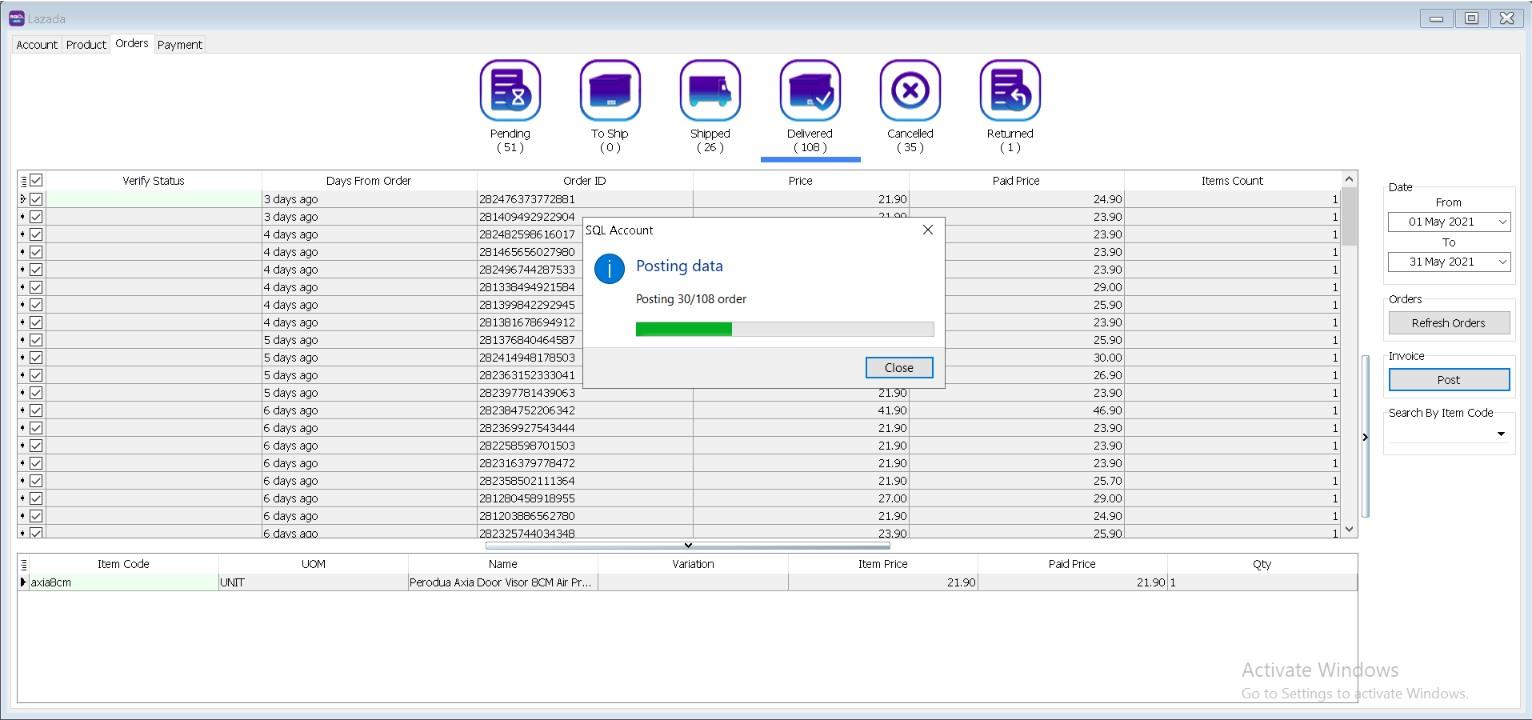This screenshot has width=1532, height=720.
Task: Open the To date dropdown
Action: coord(1502,262)
